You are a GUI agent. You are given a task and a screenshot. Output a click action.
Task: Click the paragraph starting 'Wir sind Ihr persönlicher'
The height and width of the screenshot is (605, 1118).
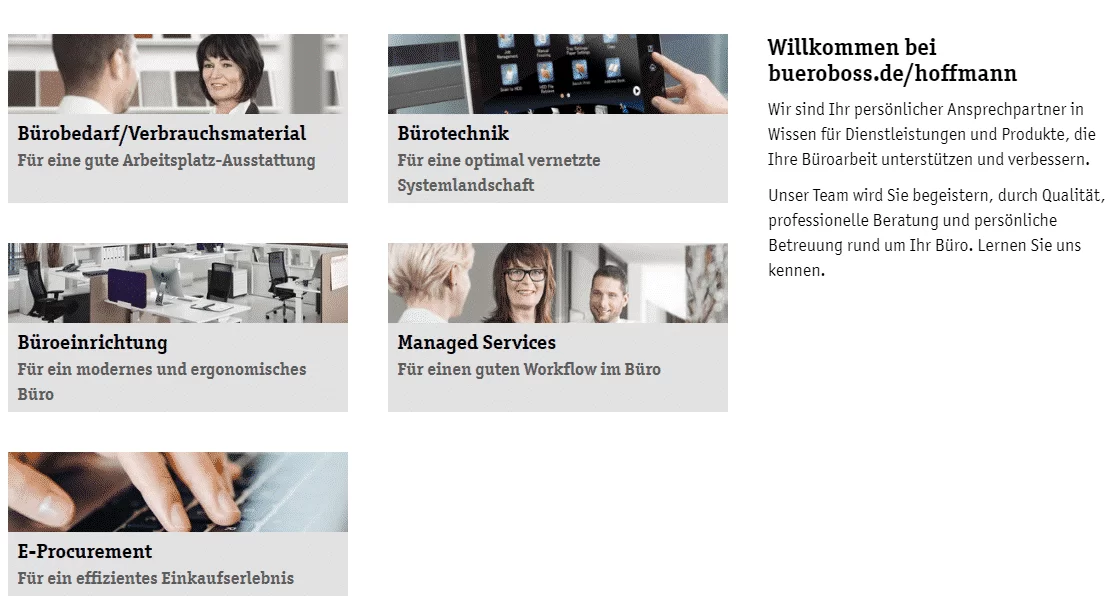tap(931, 134)
